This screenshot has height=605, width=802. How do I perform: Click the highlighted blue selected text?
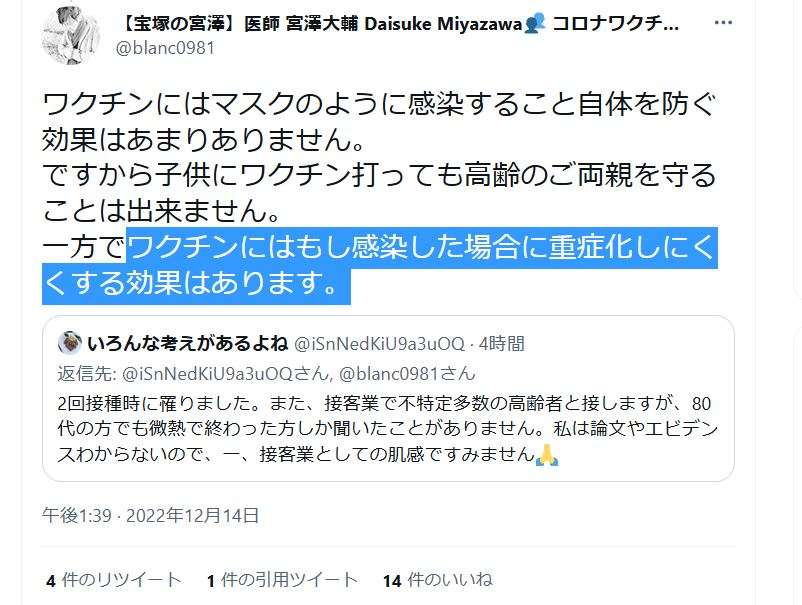(380, 265)
